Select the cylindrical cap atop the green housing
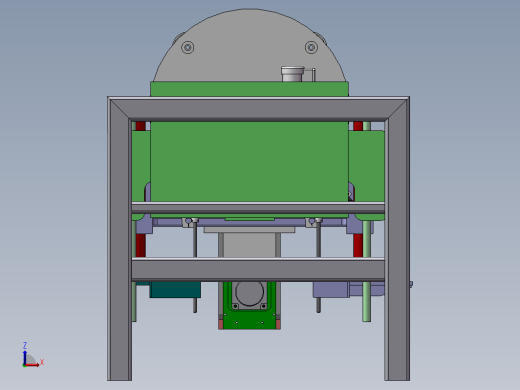 (x=293, y=74)
